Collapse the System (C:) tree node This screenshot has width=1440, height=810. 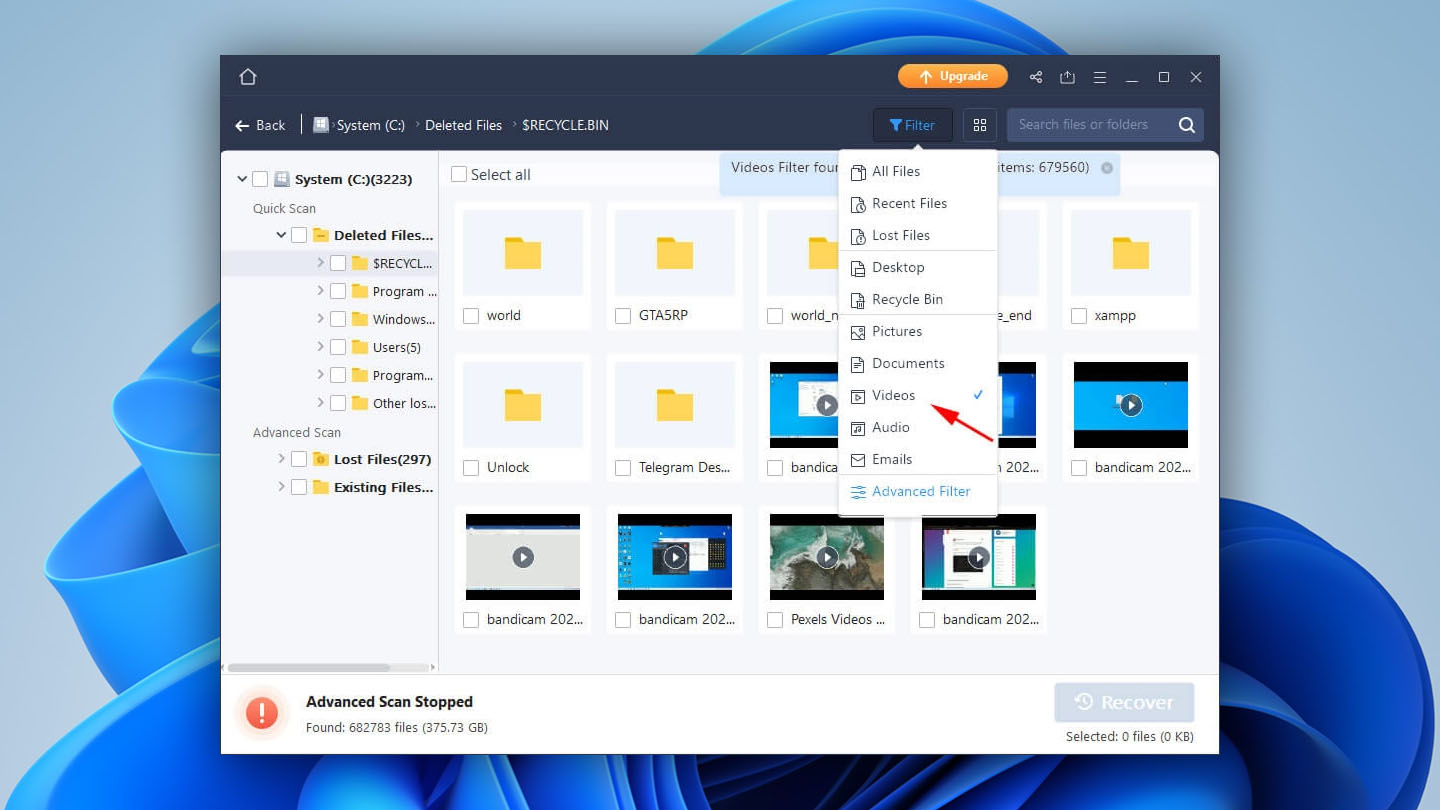[242, 179]
